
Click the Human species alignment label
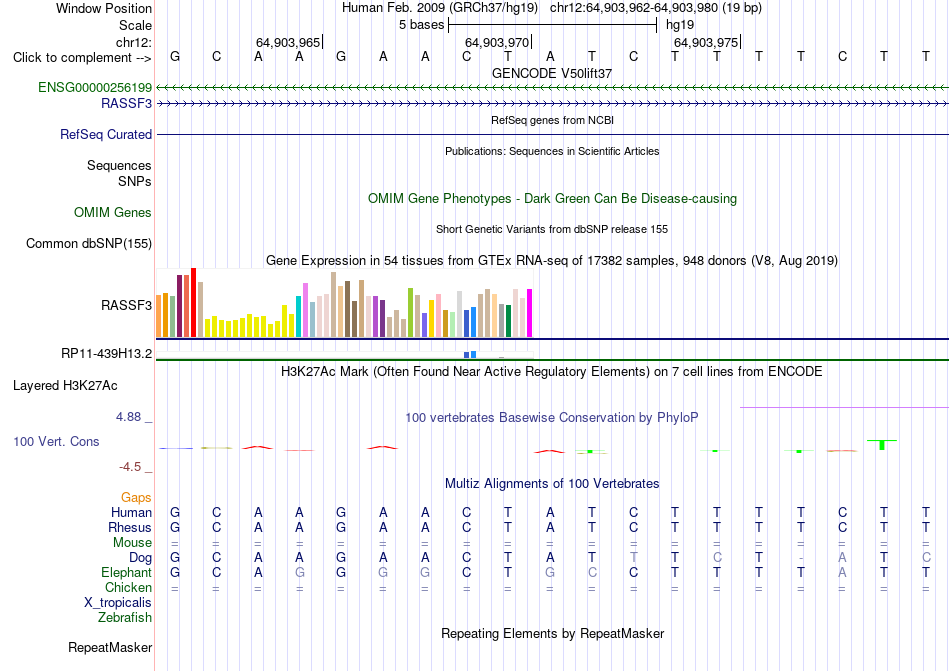pyautogui.click(x=131, y=512)
